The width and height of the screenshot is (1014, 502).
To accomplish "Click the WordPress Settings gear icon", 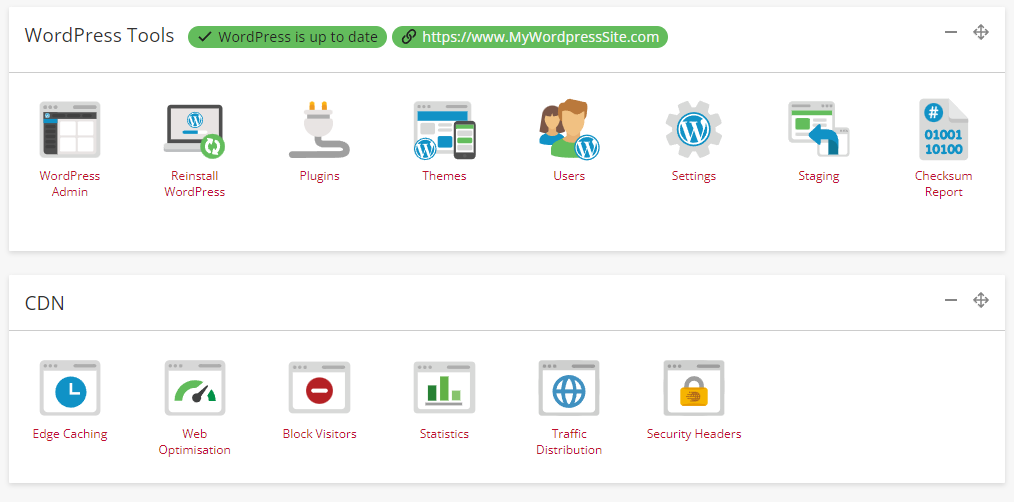I will (694, 130).
